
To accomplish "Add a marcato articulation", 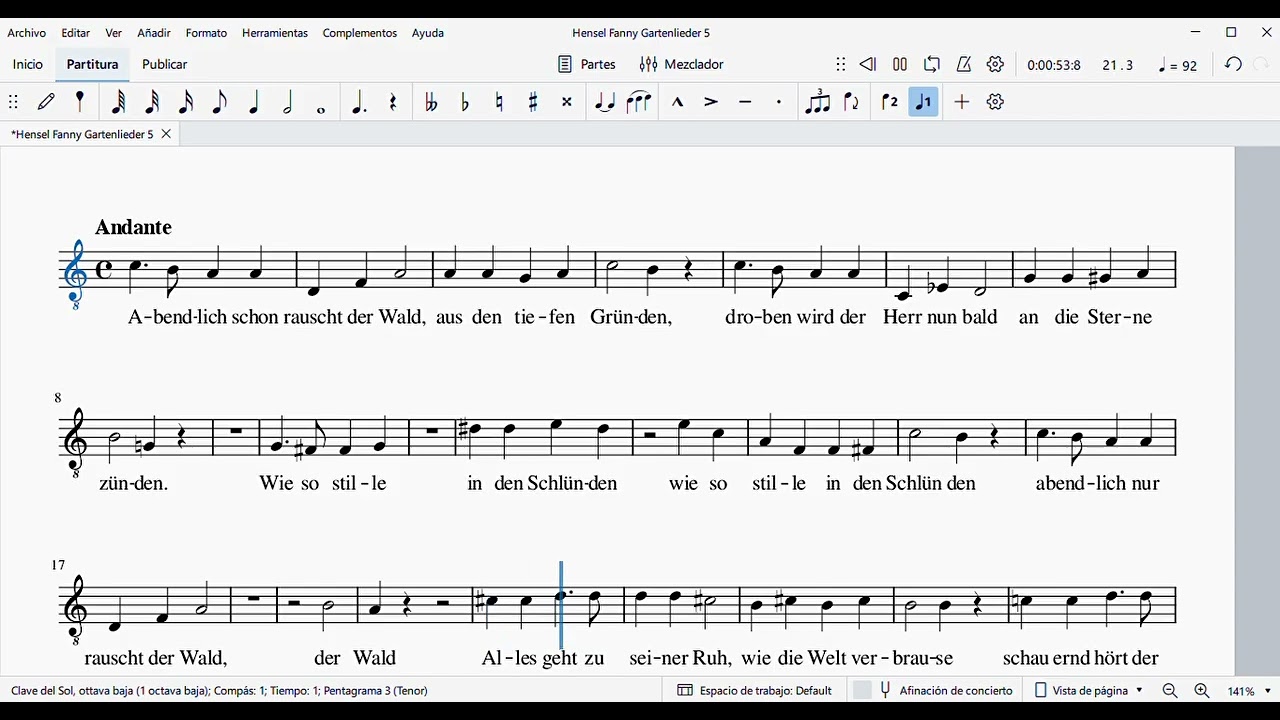I will [x=677, y=101].
